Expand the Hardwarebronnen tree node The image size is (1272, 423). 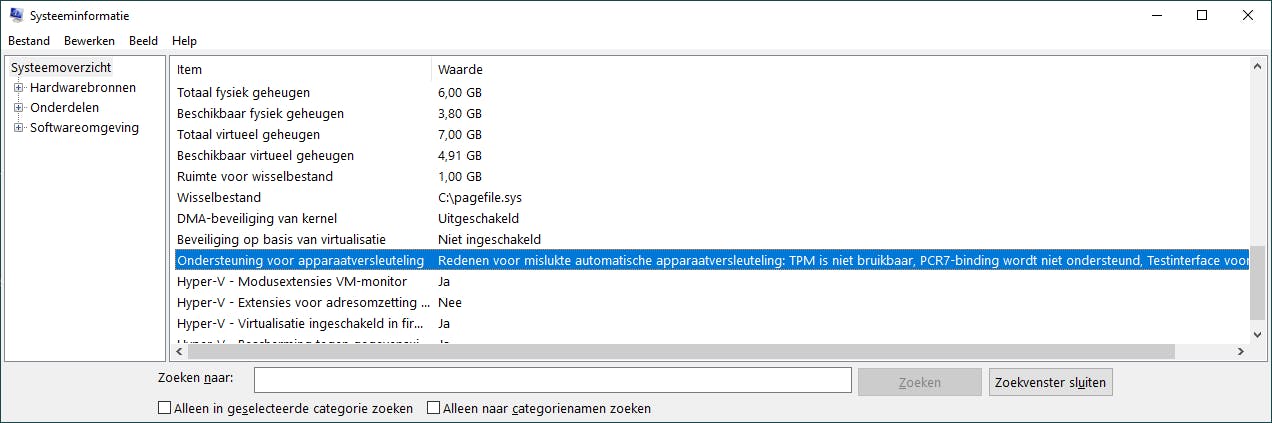coord(18,88)
